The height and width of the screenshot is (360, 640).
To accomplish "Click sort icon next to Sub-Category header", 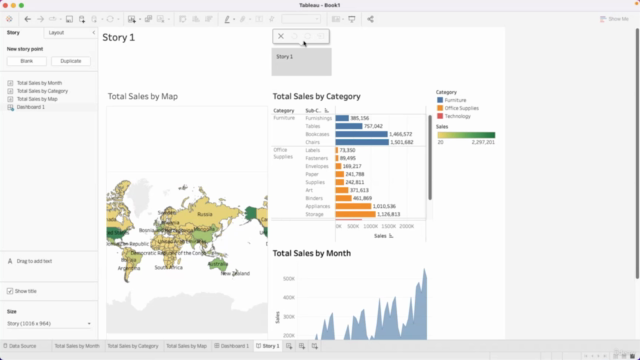I will (327, 111).
